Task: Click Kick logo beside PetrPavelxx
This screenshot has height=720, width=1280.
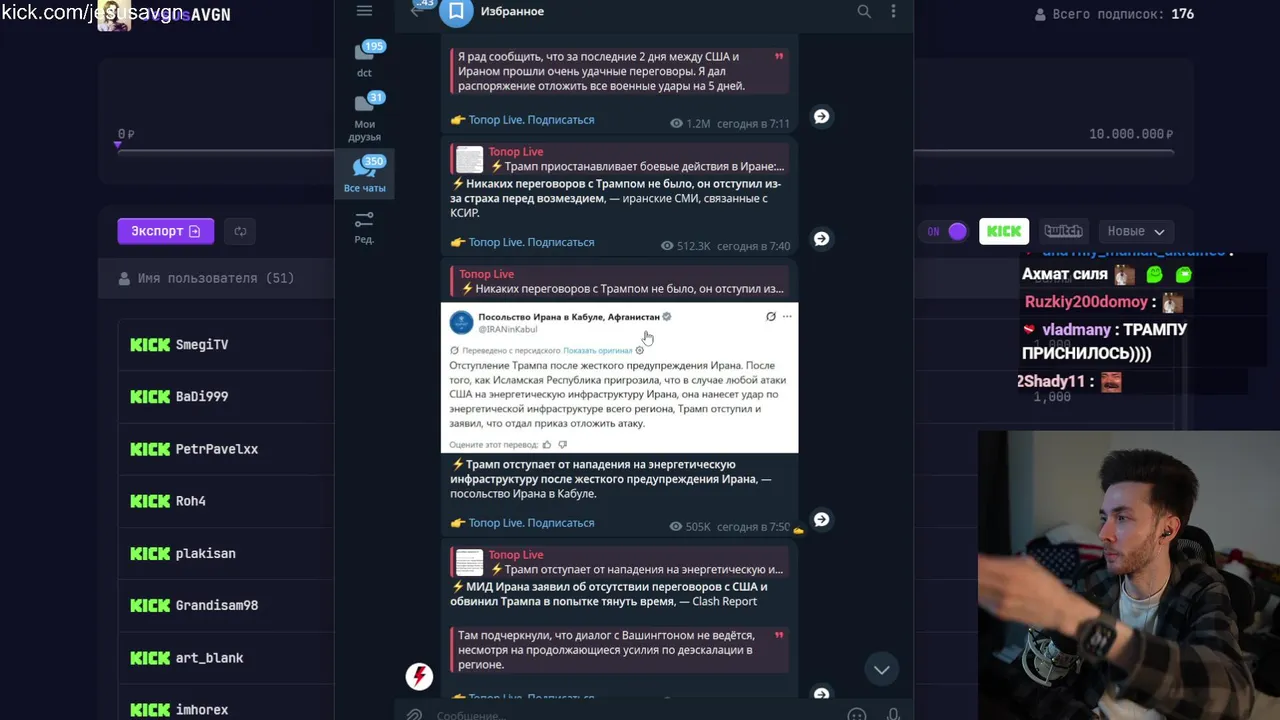Action: click(x=150, y=449)
